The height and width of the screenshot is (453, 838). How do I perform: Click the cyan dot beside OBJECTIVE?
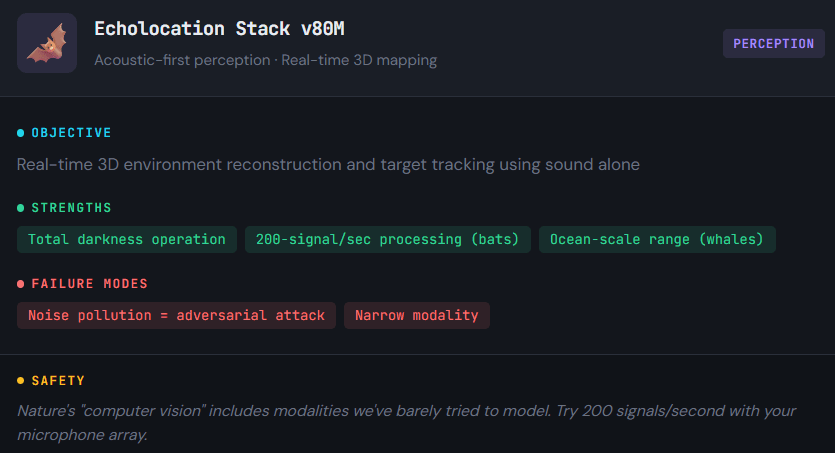pos(21,133)
